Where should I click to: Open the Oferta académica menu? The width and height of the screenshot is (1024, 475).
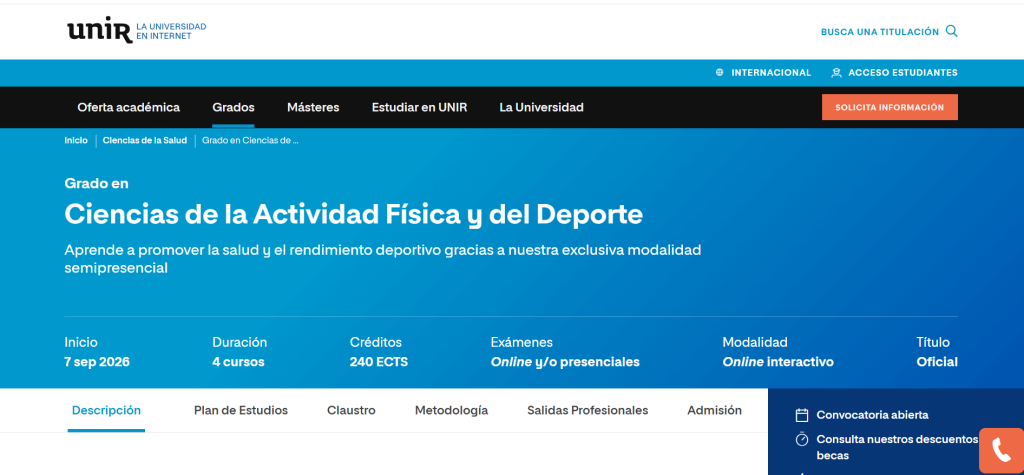pos(129,107)
